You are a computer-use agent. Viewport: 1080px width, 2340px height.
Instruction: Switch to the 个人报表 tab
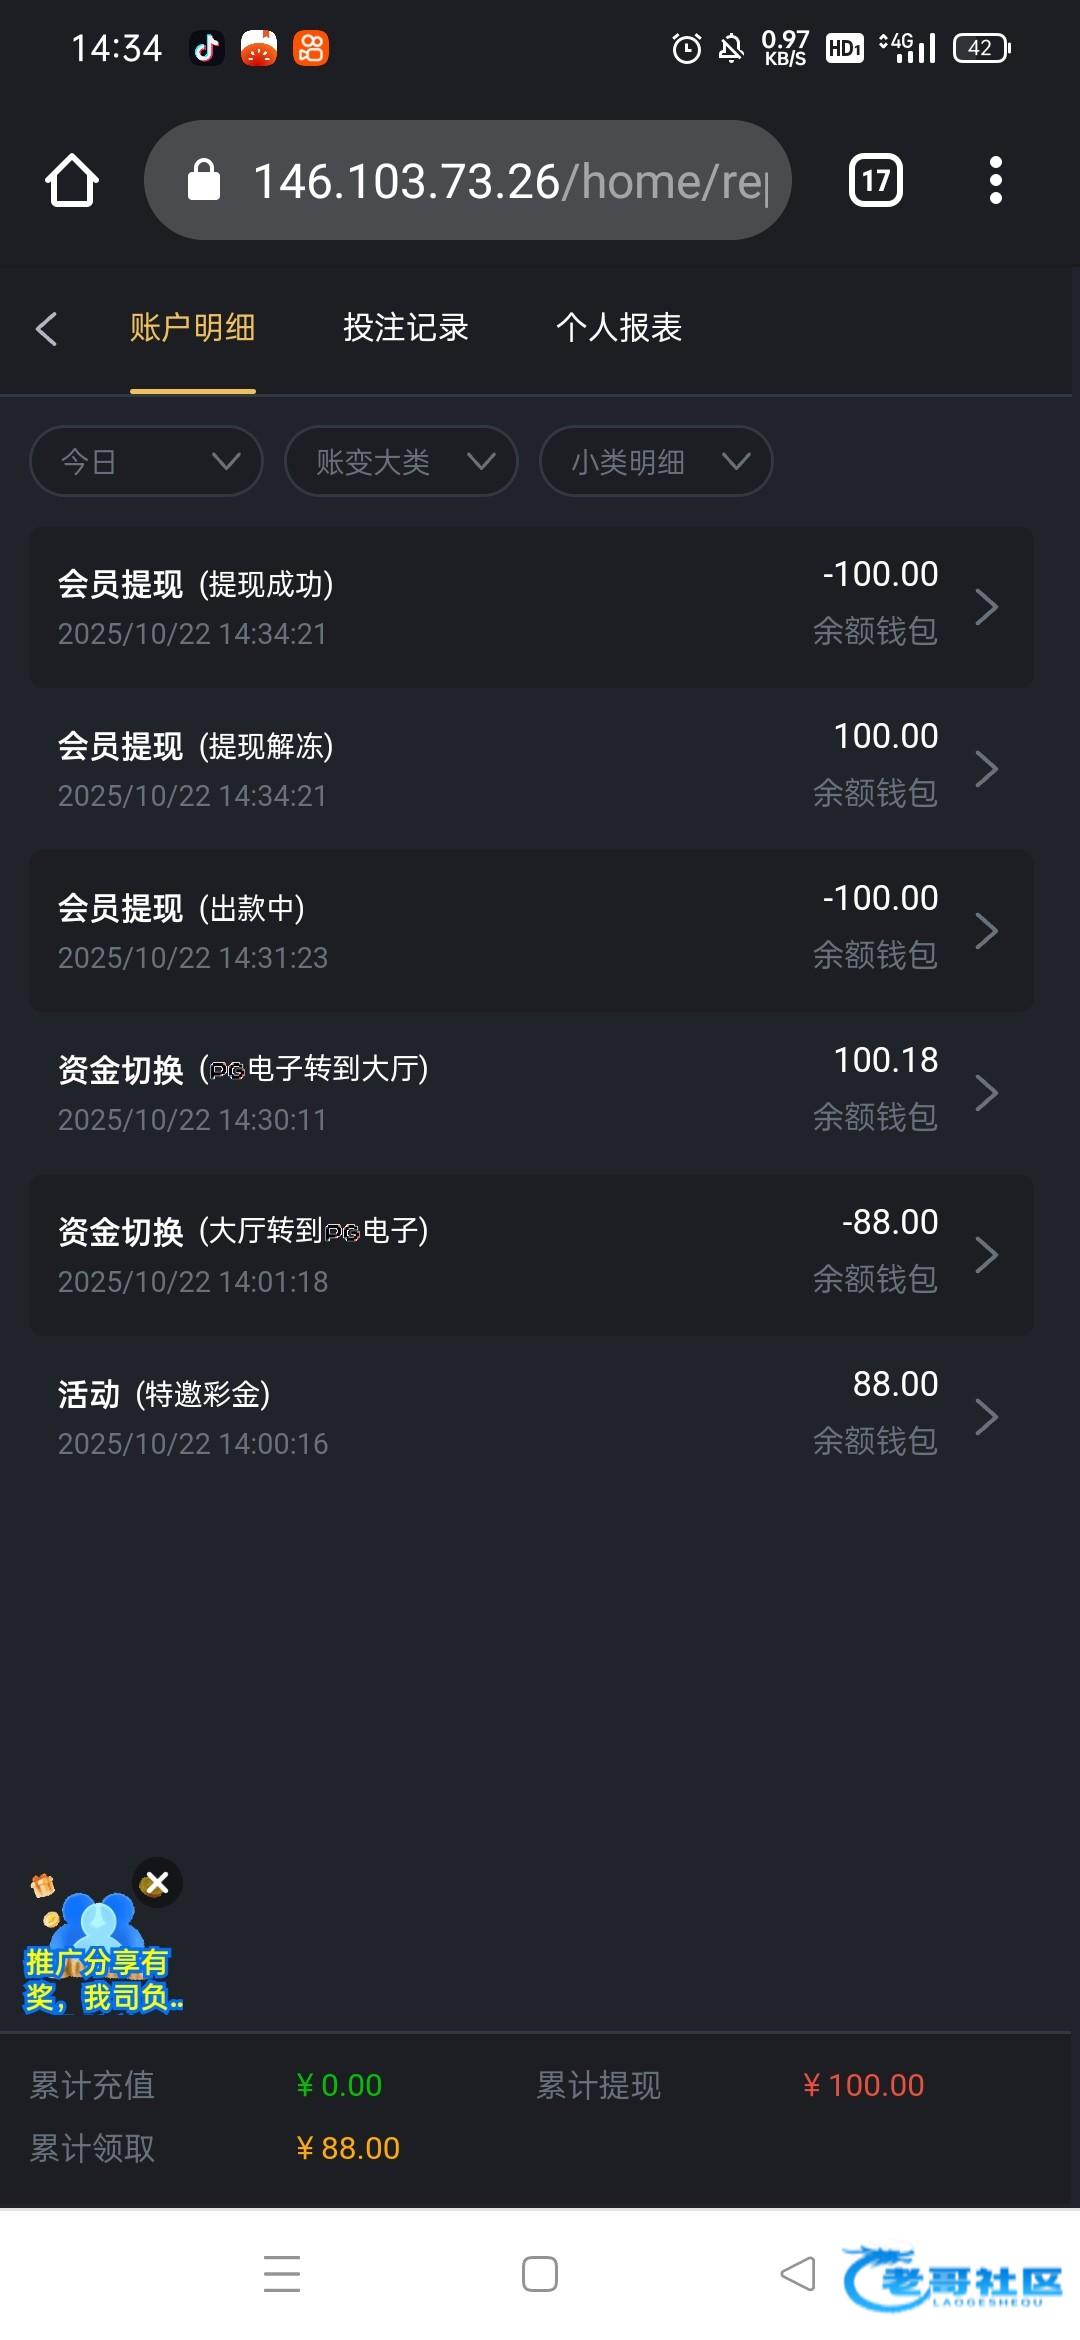point(619,328)
